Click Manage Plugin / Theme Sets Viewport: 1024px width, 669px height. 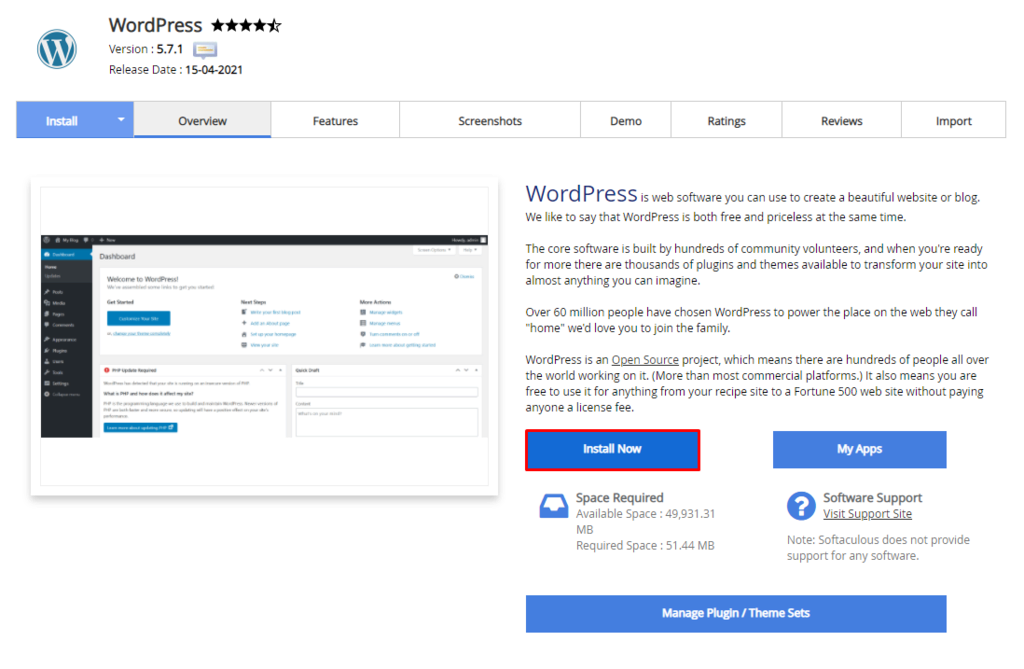[736, 613]
